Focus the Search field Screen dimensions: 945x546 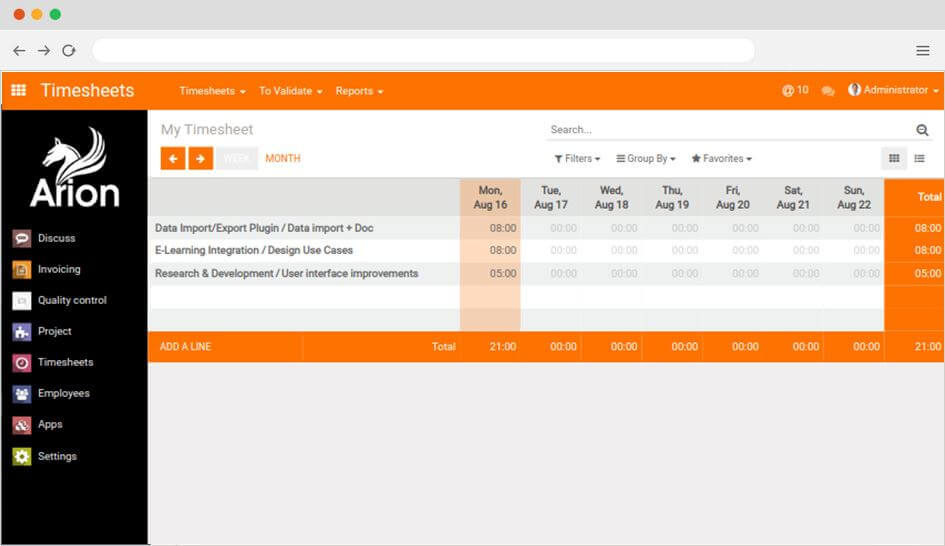[729, 130]
